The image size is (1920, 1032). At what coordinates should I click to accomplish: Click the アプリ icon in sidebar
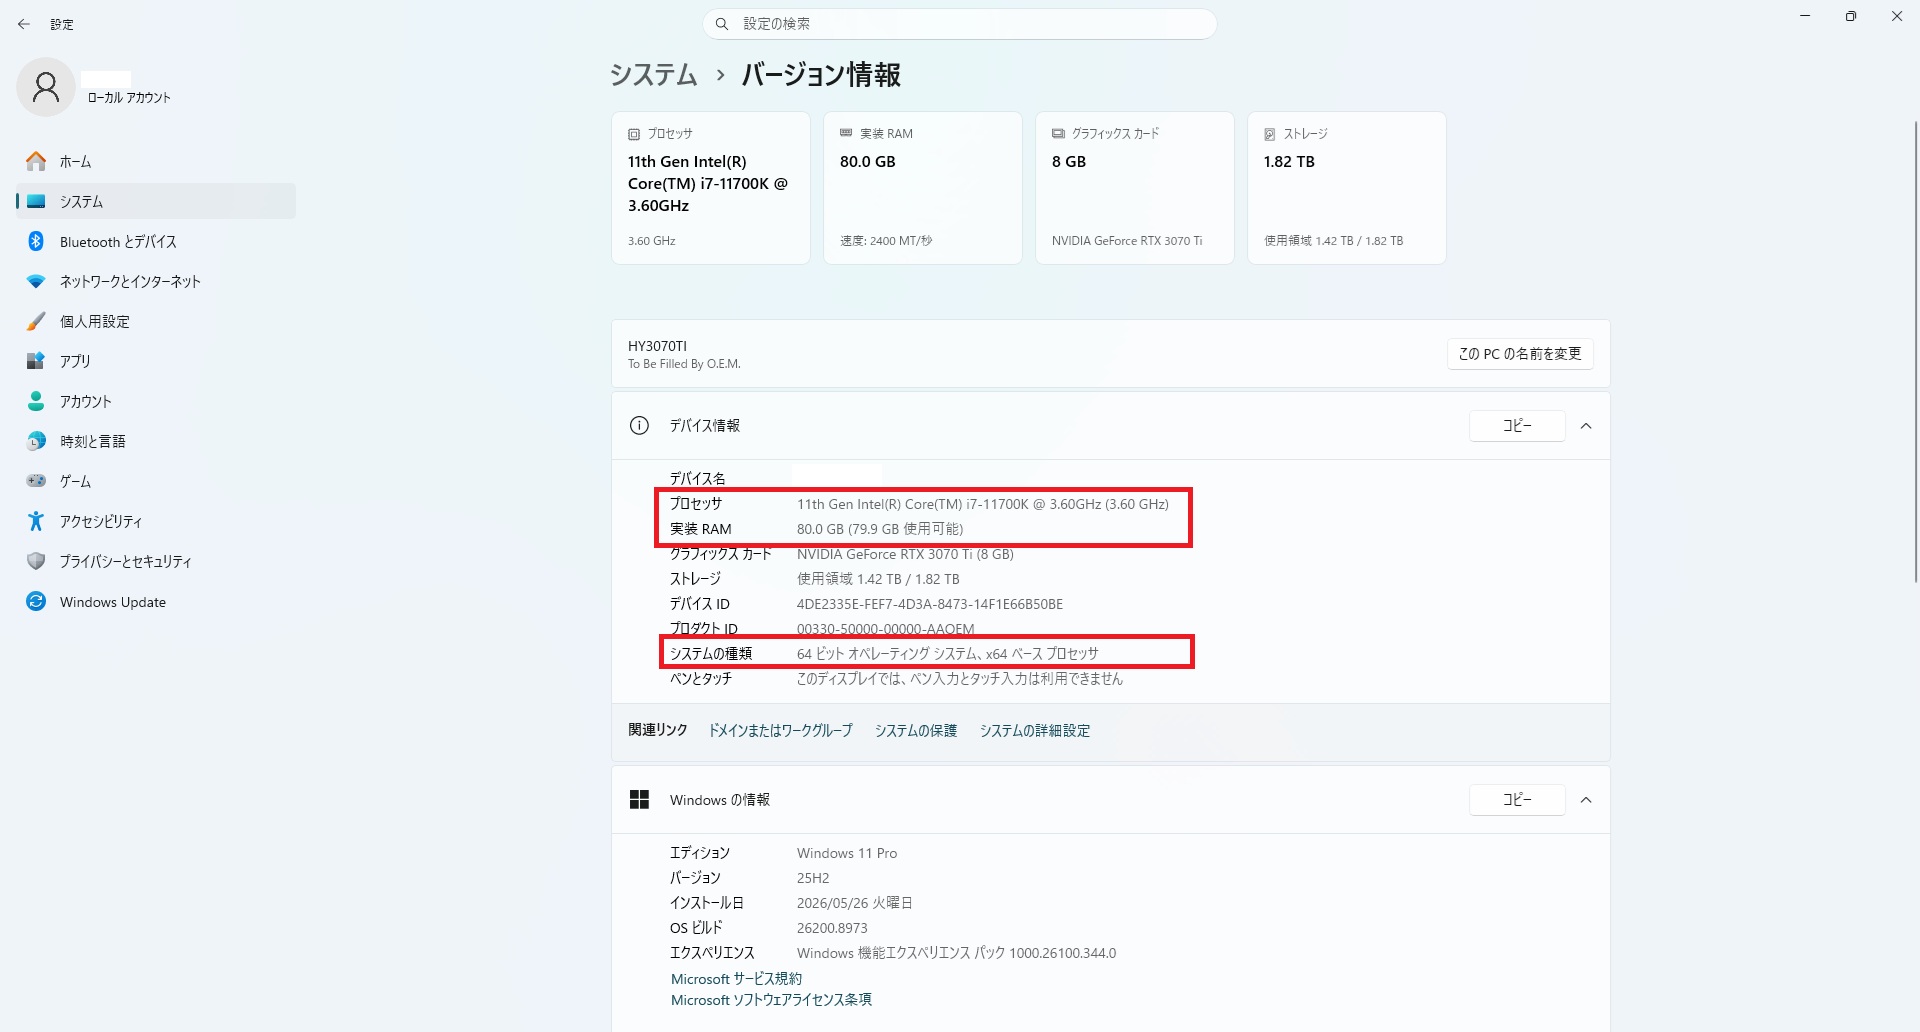[x=36, y=361]
